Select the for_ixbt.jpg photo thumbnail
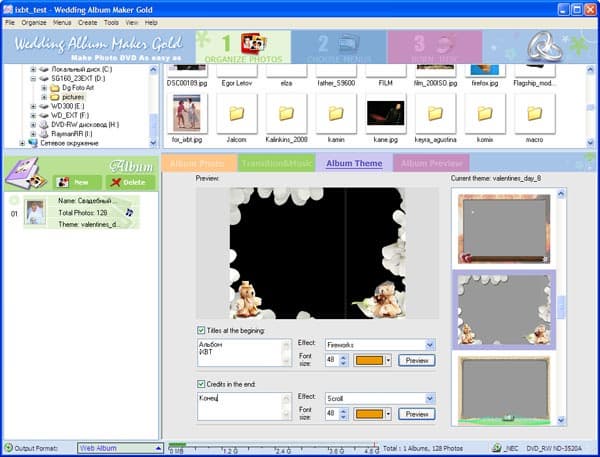The width and height of the screenshot is (600, 457). [187, 113]
